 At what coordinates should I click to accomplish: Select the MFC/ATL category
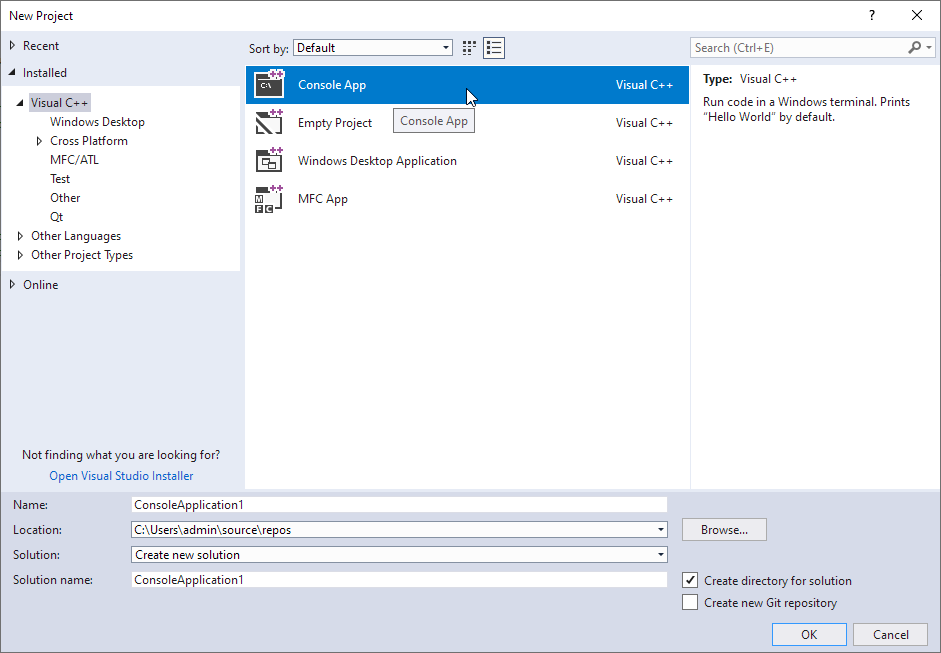click(74, 160)
